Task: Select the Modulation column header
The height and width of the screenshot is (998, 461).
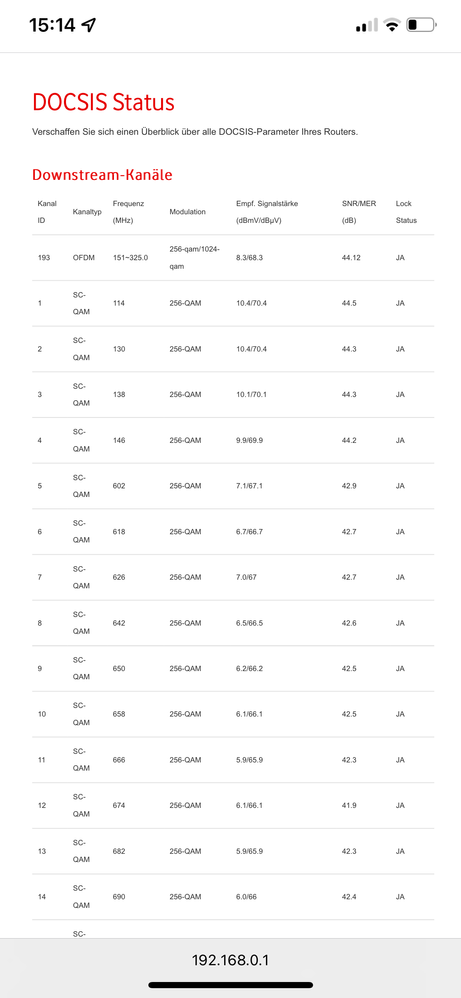Action: click(x=187, y=212)
